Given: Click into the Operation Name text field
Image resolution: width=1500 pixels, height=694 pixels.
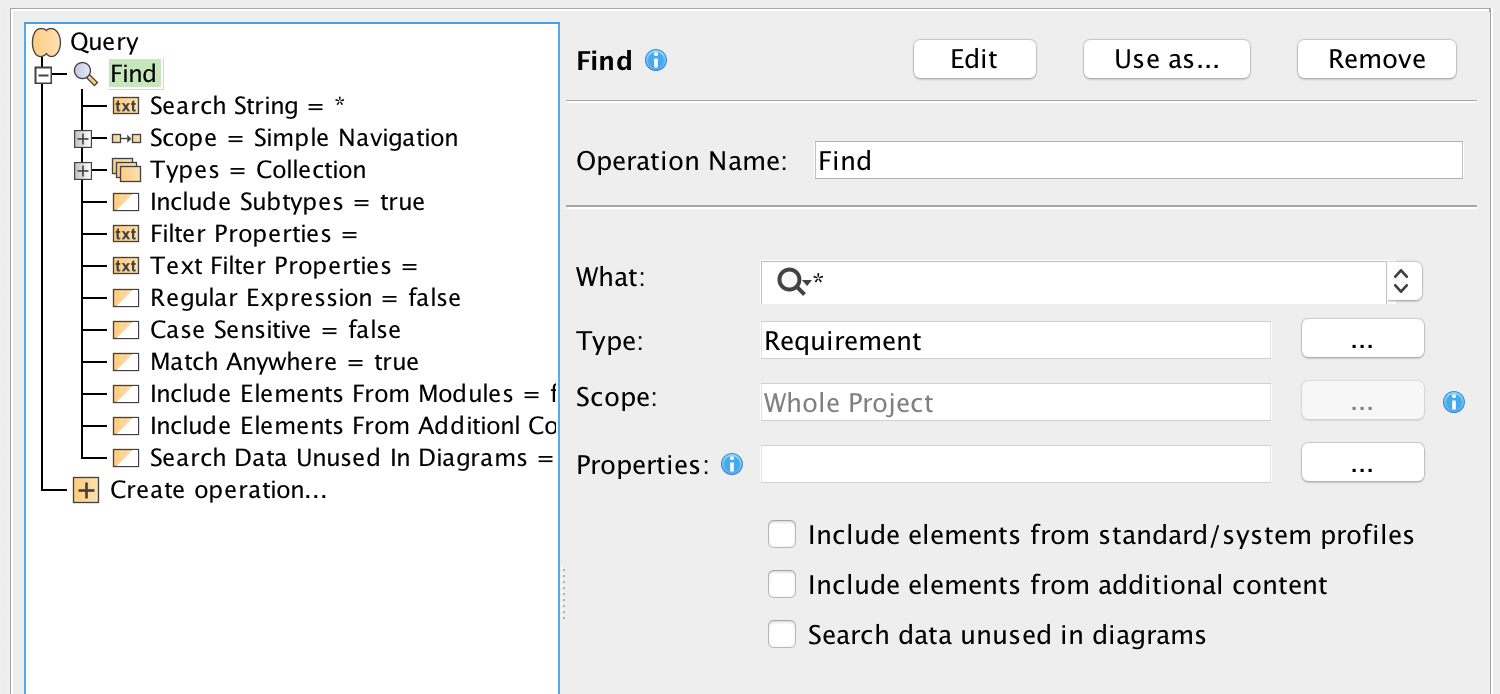Looking at the screenshot, I should tap(1138, 161).
